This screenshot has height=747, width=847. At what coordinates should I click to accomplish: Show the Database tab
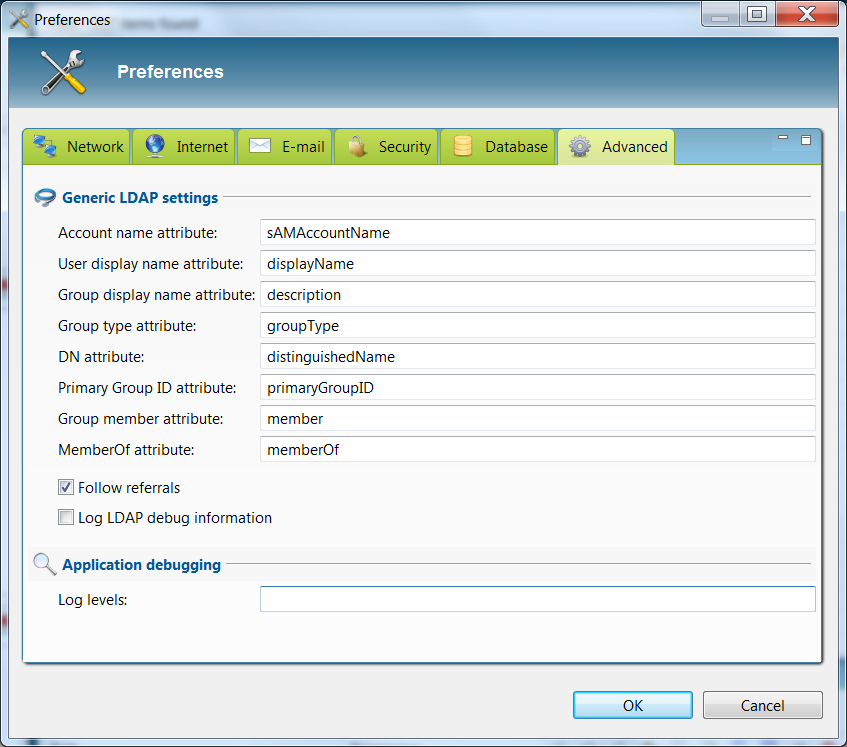(x=498, y=146)
